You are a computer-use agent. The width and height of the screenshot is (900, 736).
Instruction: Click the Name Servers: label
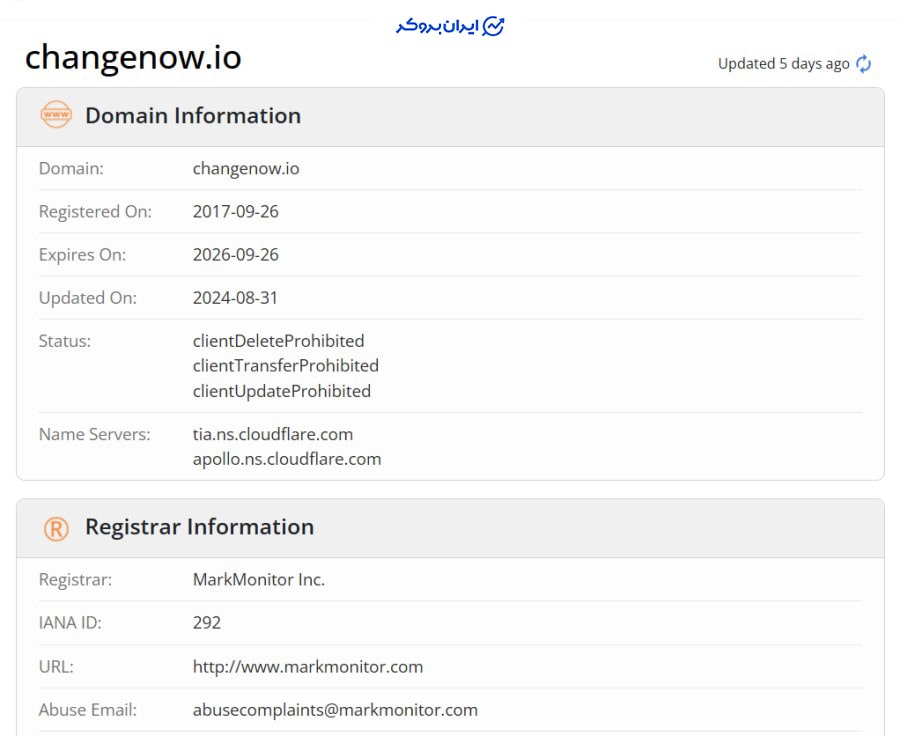(95, 434)
